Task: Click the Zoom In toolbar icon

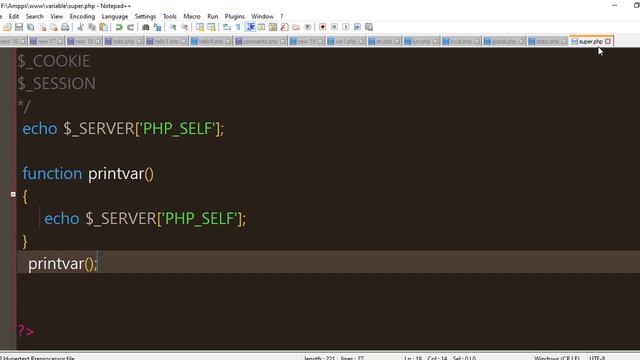Action: (173, 27)
